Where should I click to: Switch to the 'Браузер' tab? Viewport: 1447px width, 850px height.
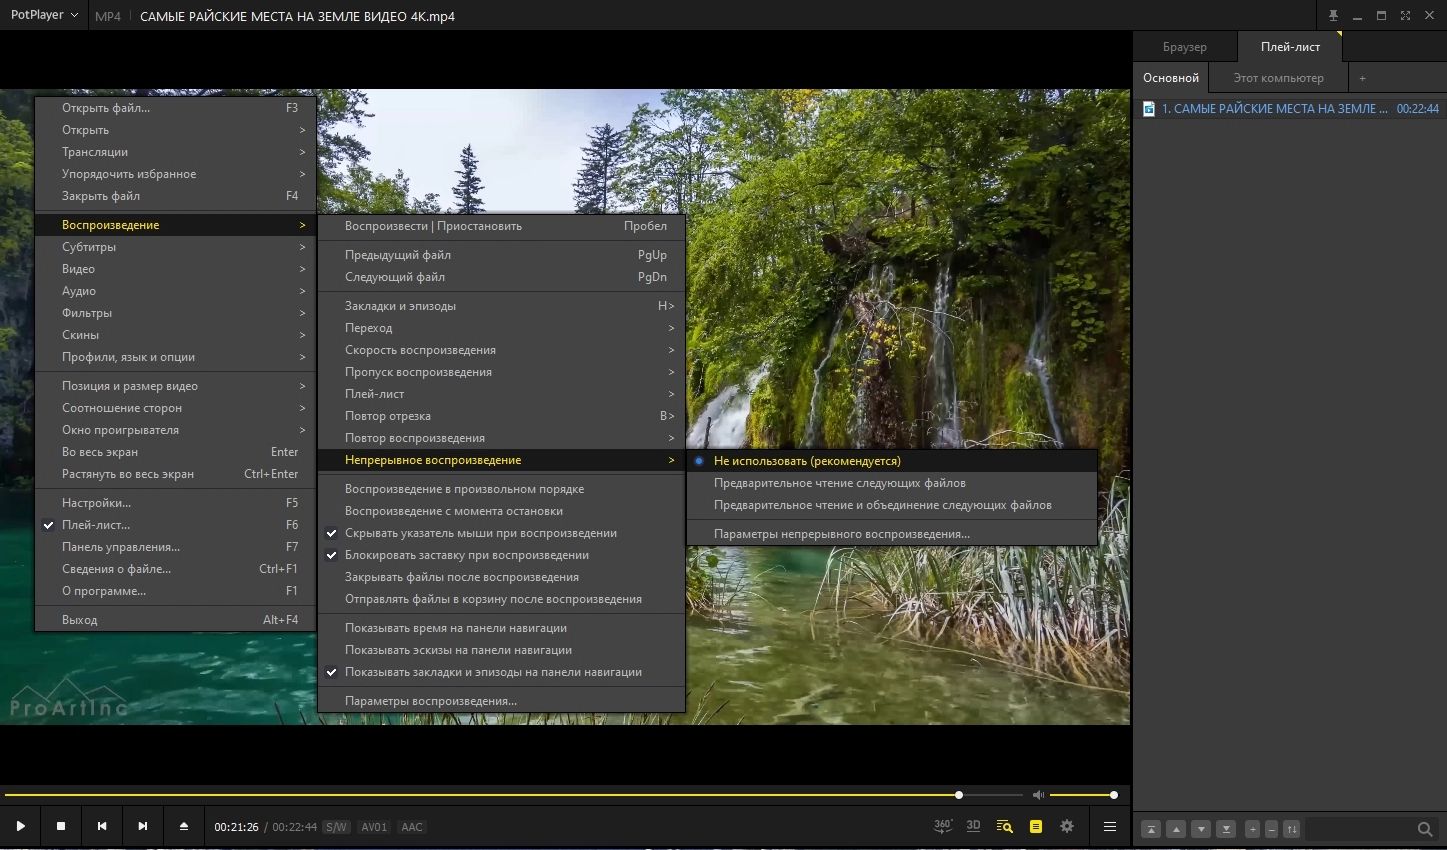point(1184,47)
